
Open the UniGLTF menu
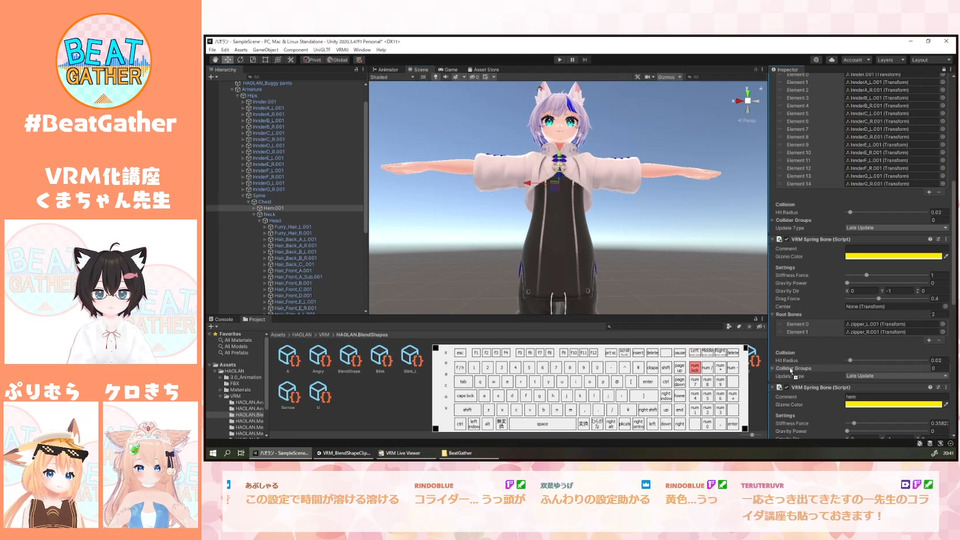click(x=321, y=50)
